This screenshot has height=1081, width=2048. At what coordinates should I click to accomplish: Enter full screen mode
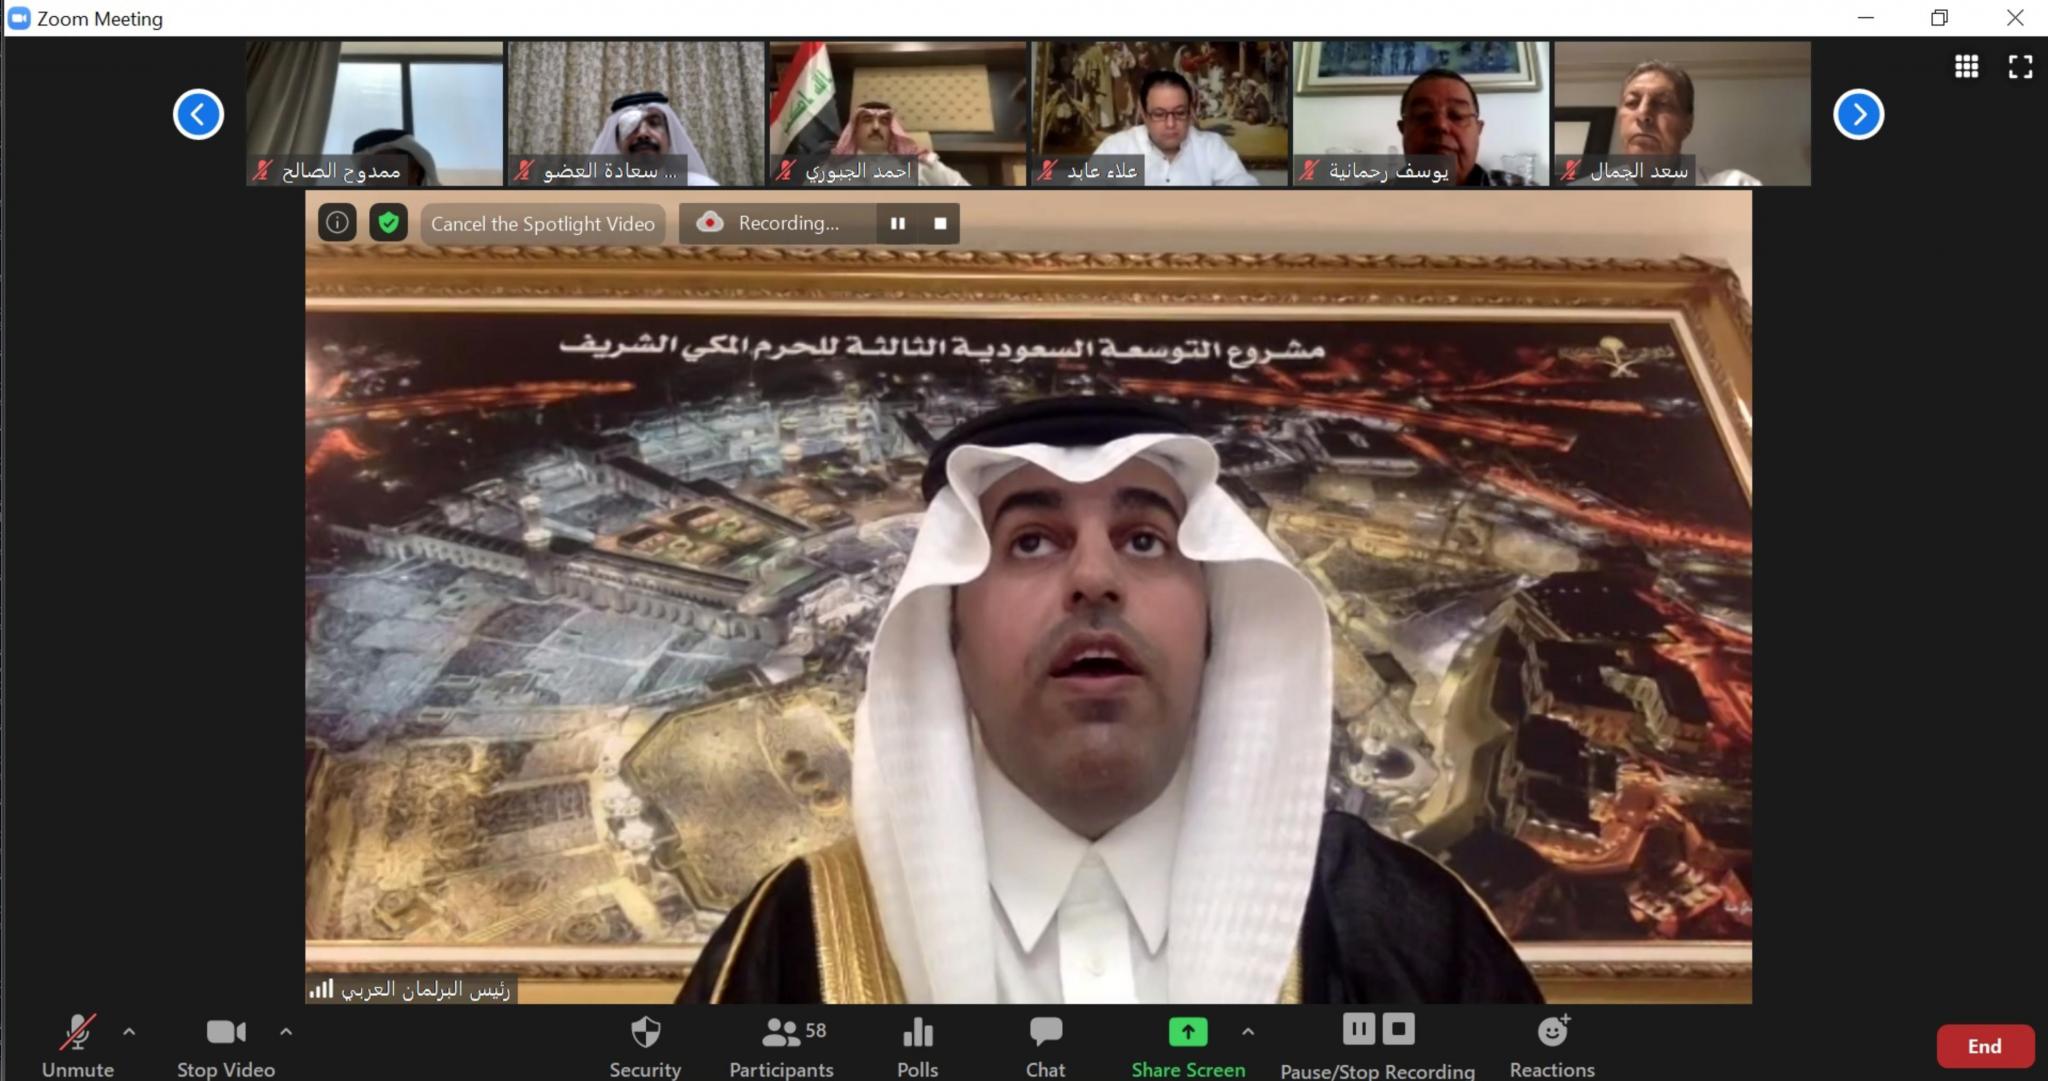(x=2020, y=66)
